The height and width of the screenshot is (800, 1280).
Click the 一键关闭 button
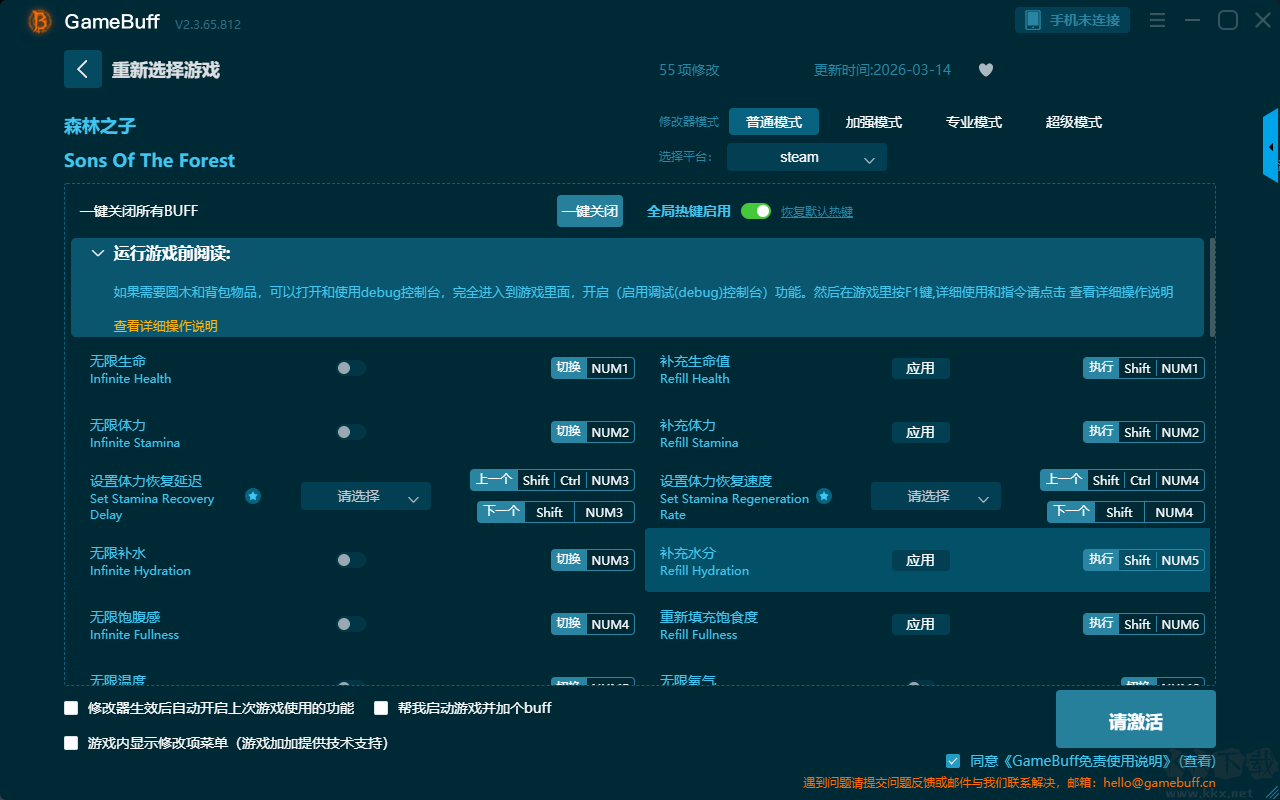click(x=590, y=211)
